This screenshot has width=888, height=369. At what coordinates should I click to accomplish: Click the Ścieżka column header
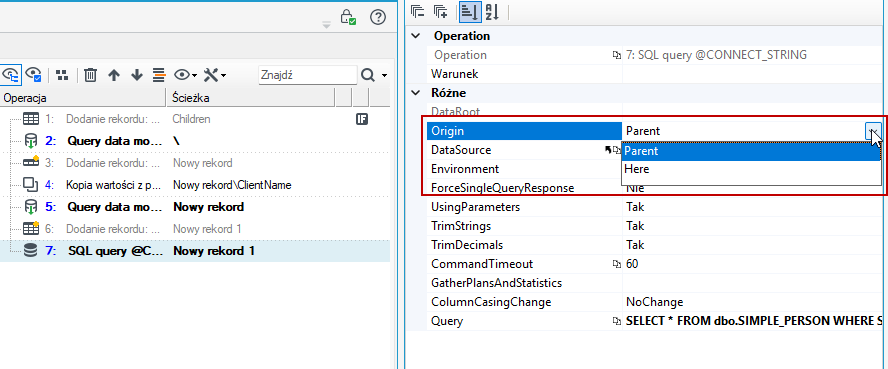tap(251, 98)
